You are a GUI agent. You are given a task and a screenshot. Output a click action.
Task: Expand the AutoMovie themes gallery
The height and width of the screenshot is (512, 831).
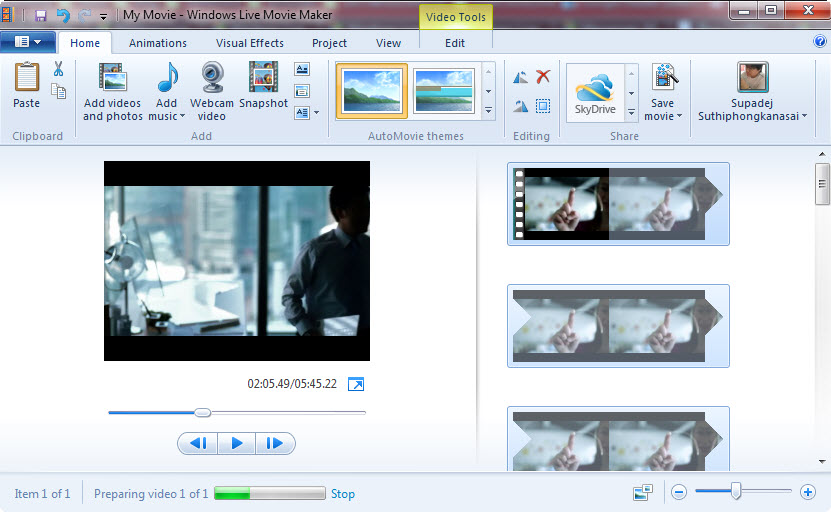click(x=488, y=110)
